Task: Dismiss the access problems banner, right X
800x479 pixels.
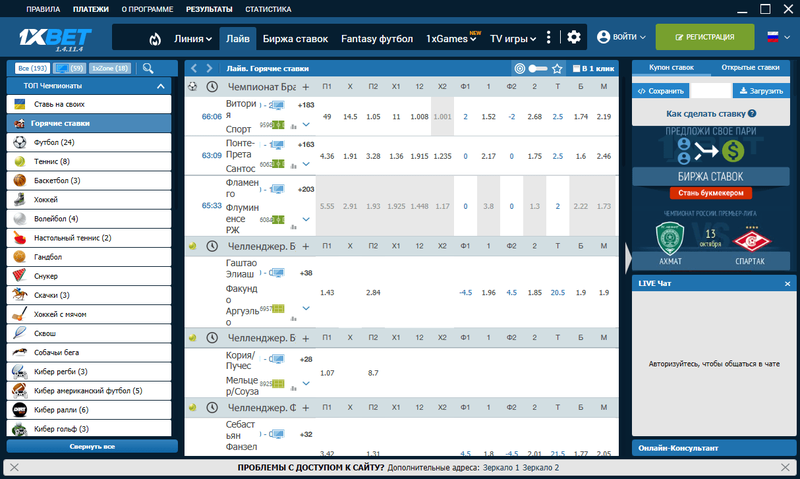Action: (x=785, y=467)
